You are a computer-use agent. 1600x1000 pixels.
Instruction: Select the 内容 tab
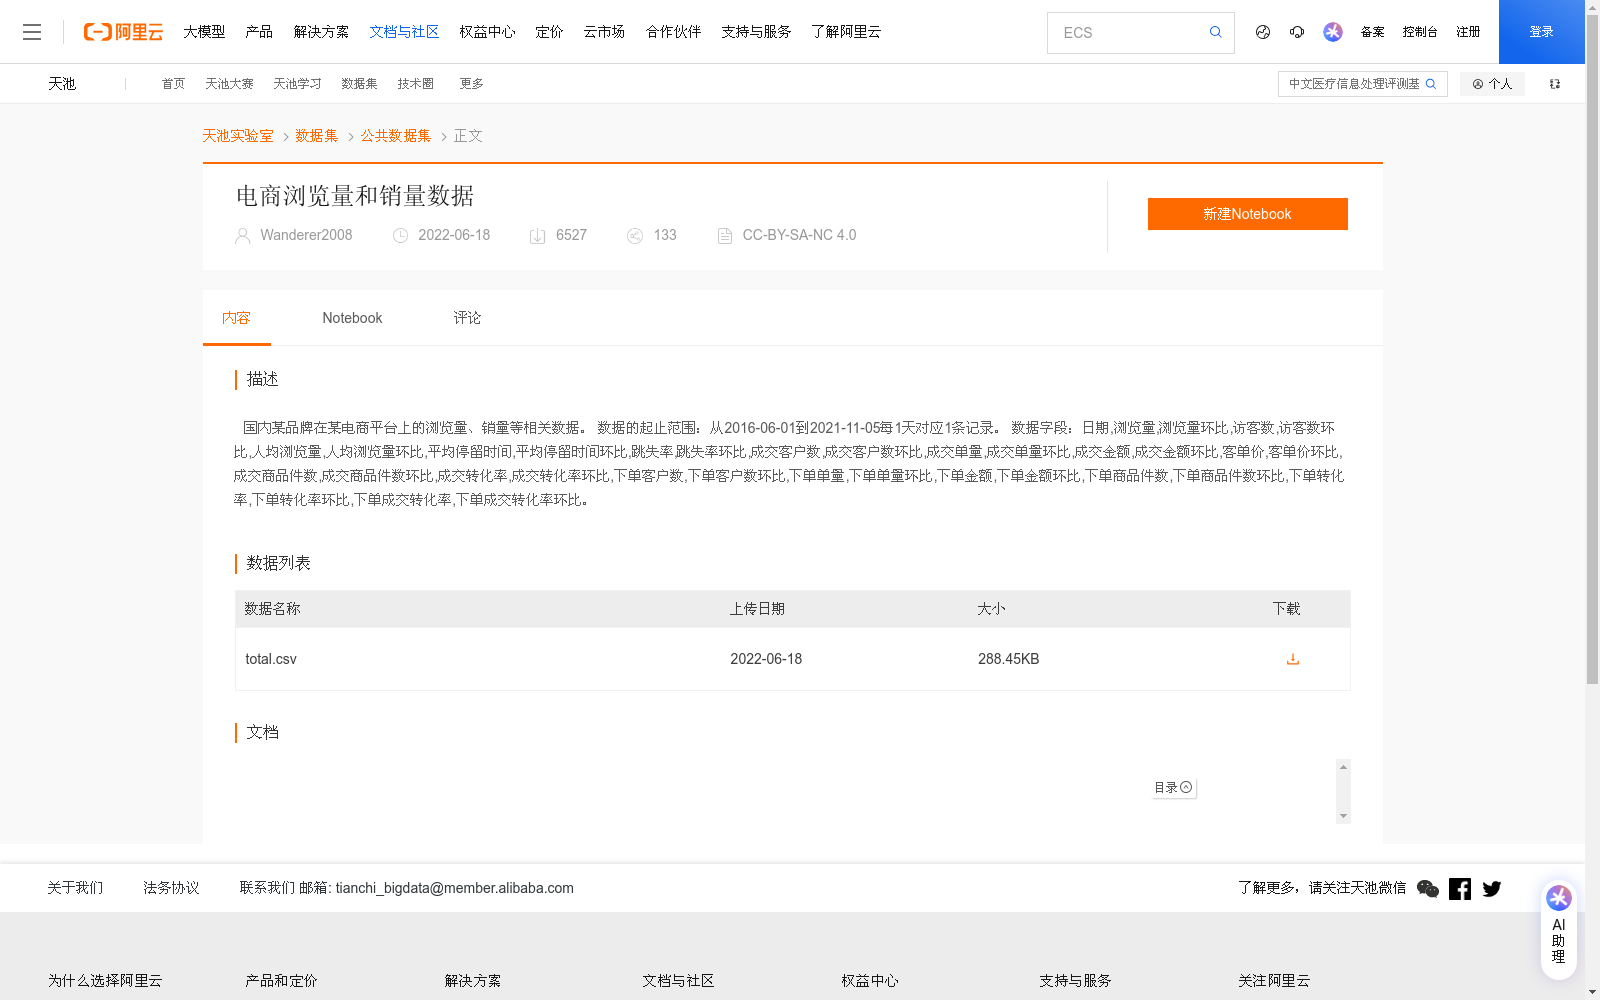tap(236, 318)
